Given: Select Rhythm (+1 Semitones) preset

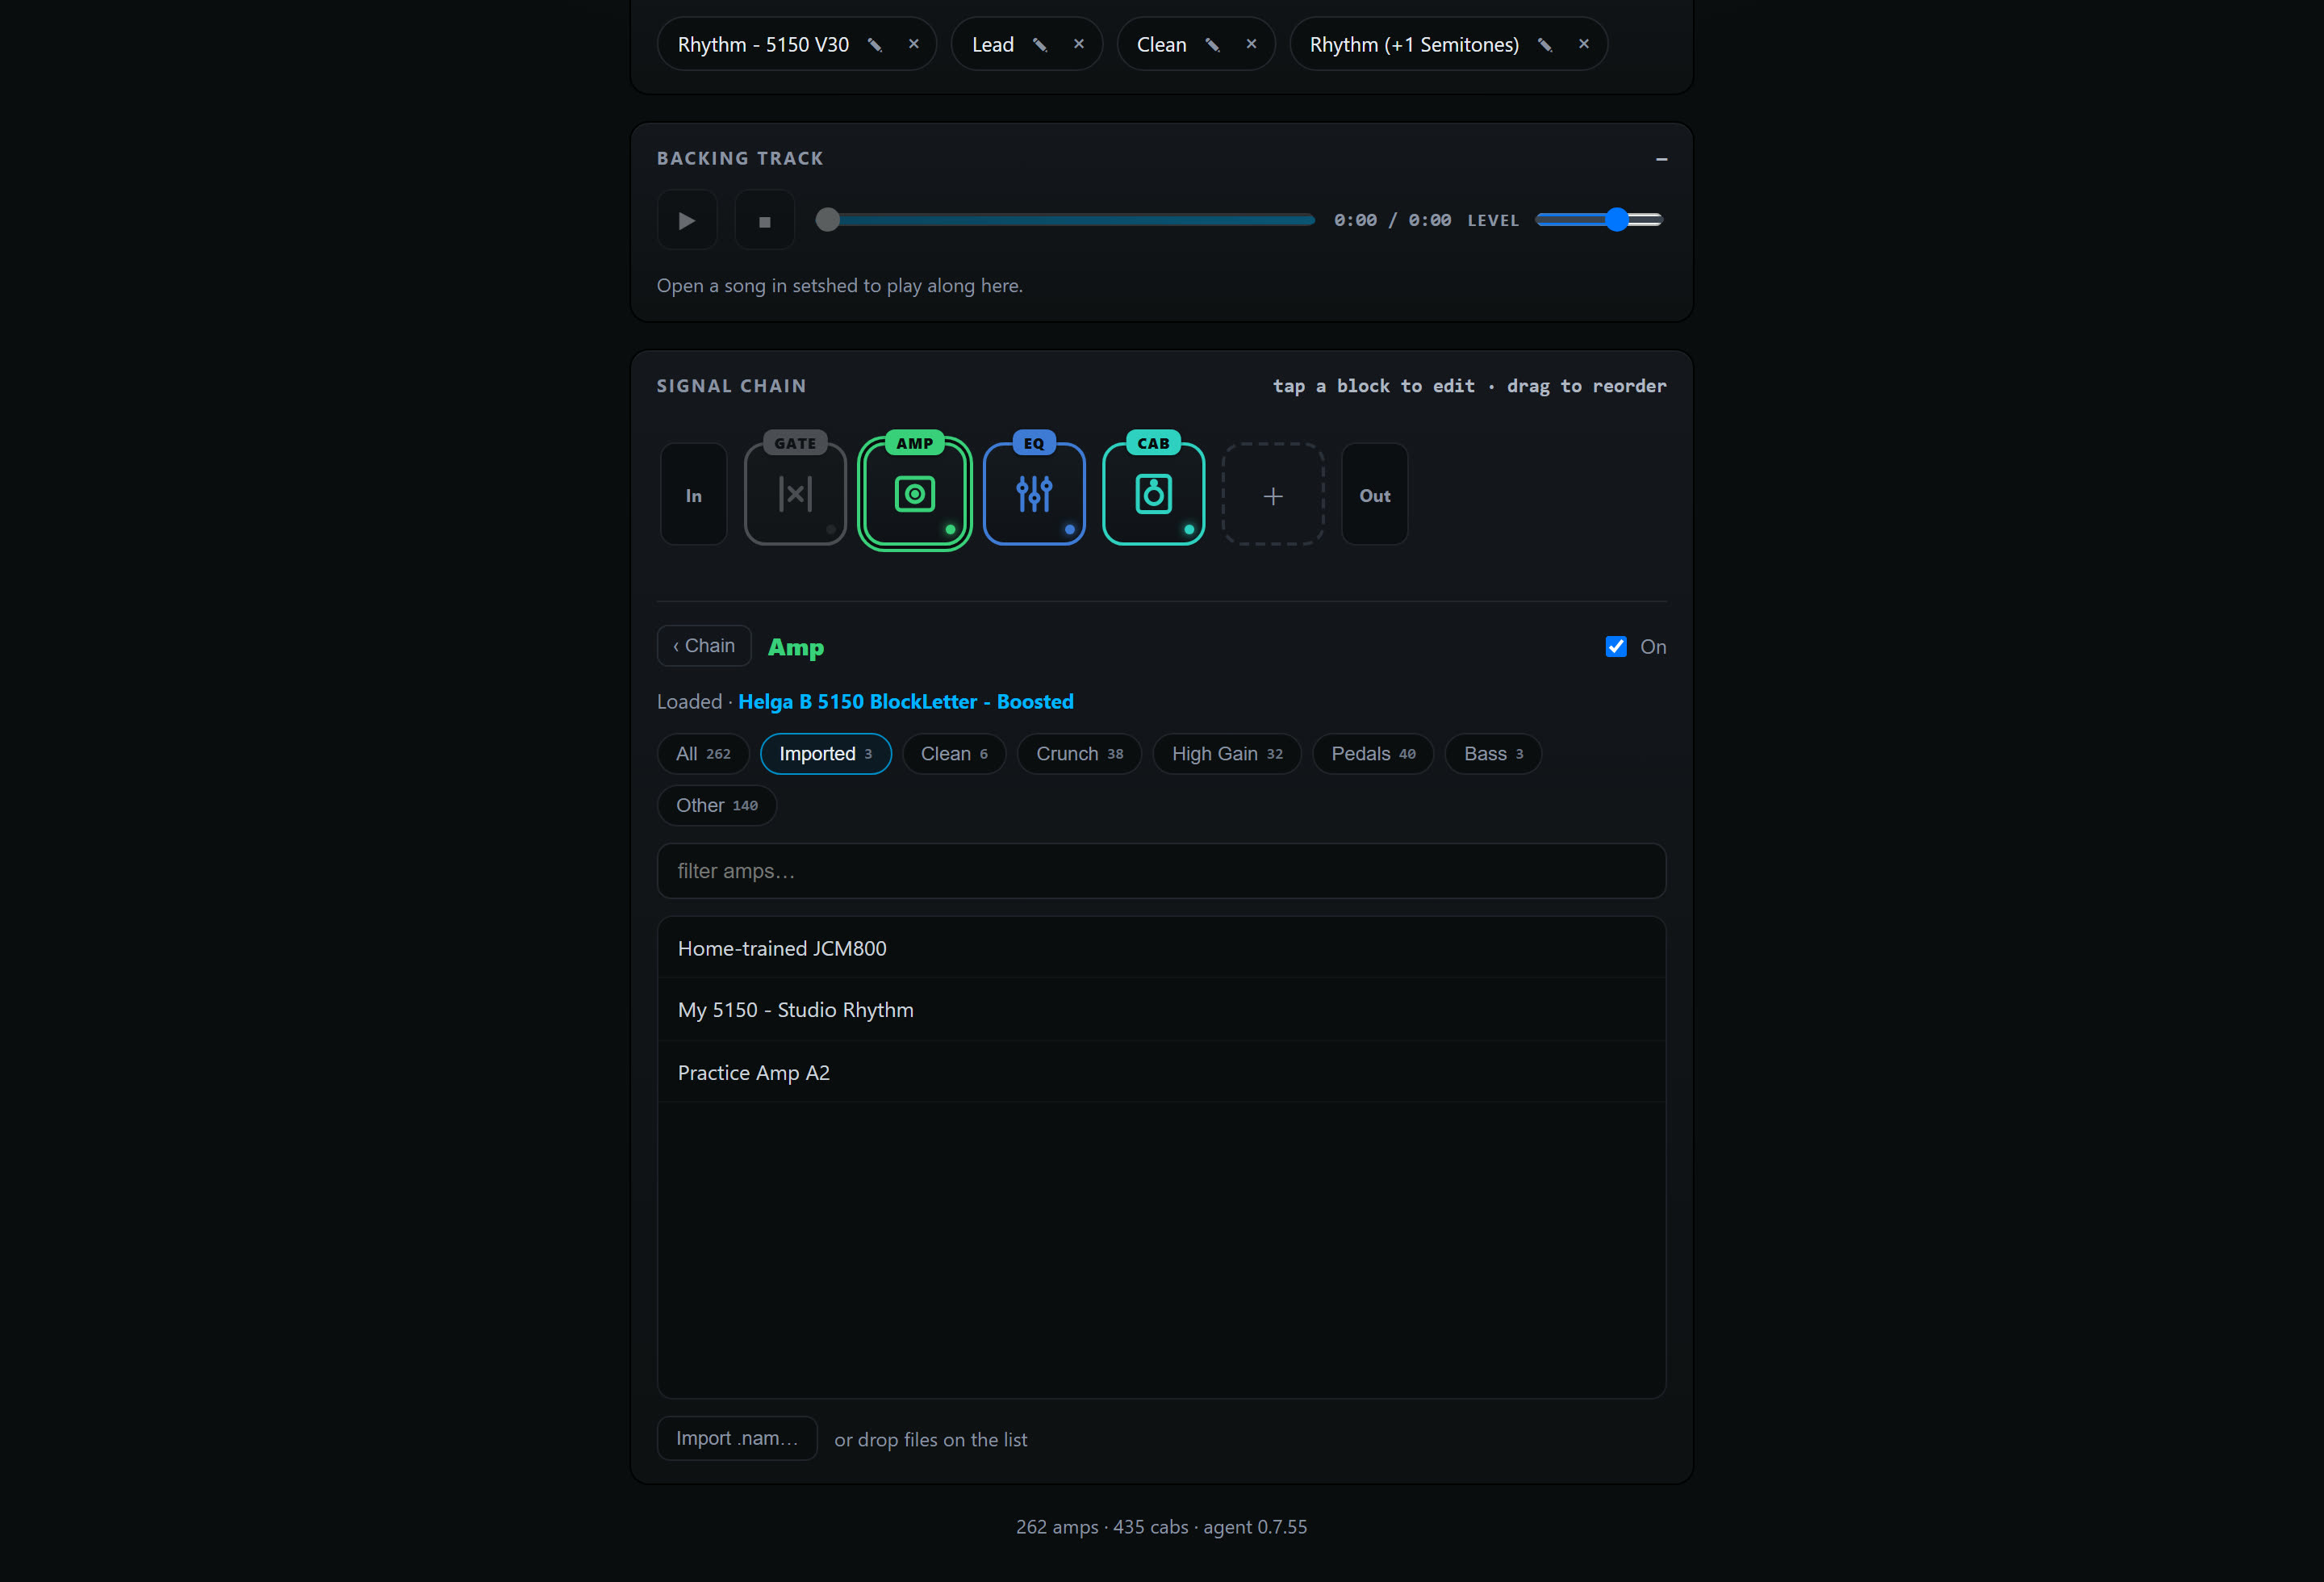Looking at the screenshot, I should 1414,45.
